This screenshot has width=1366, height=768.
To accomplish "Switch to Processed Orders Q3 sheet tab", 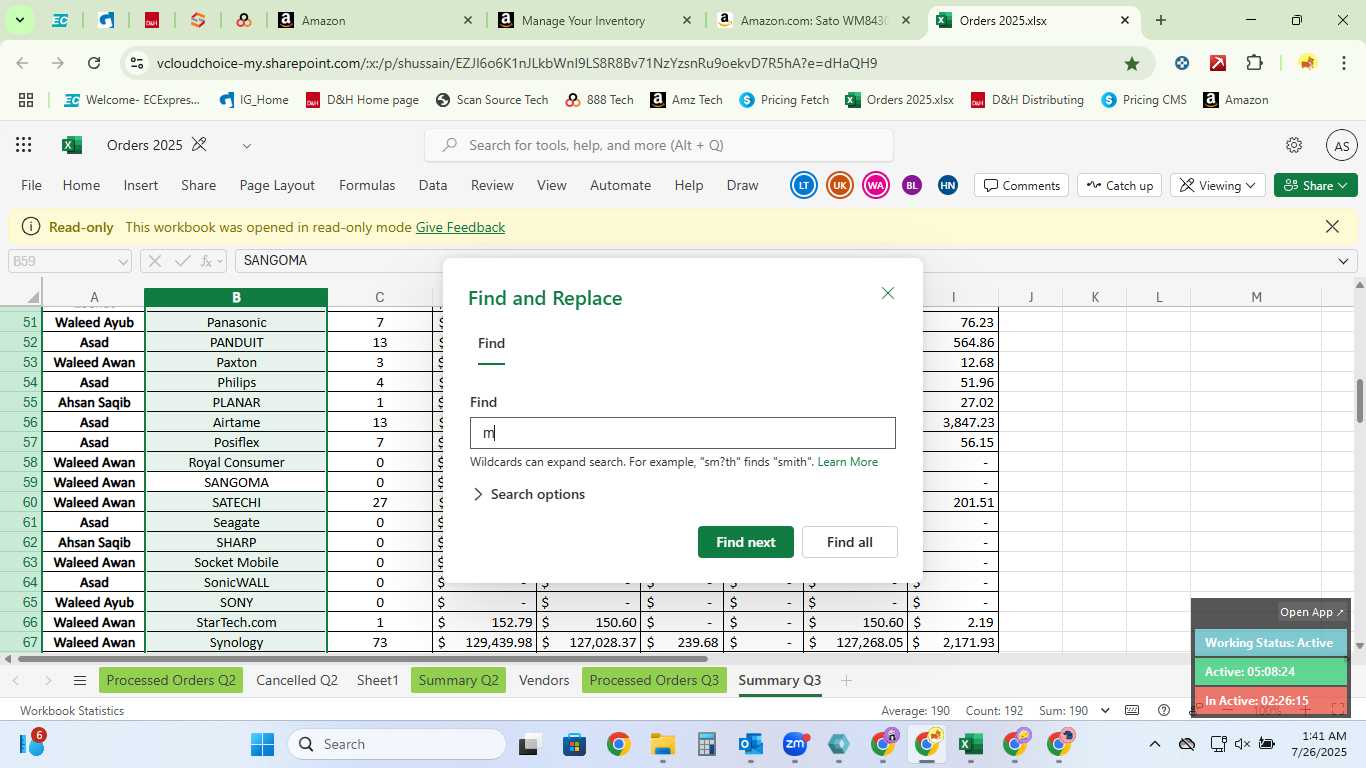I will pyautogui.click(x=654, y=681).
